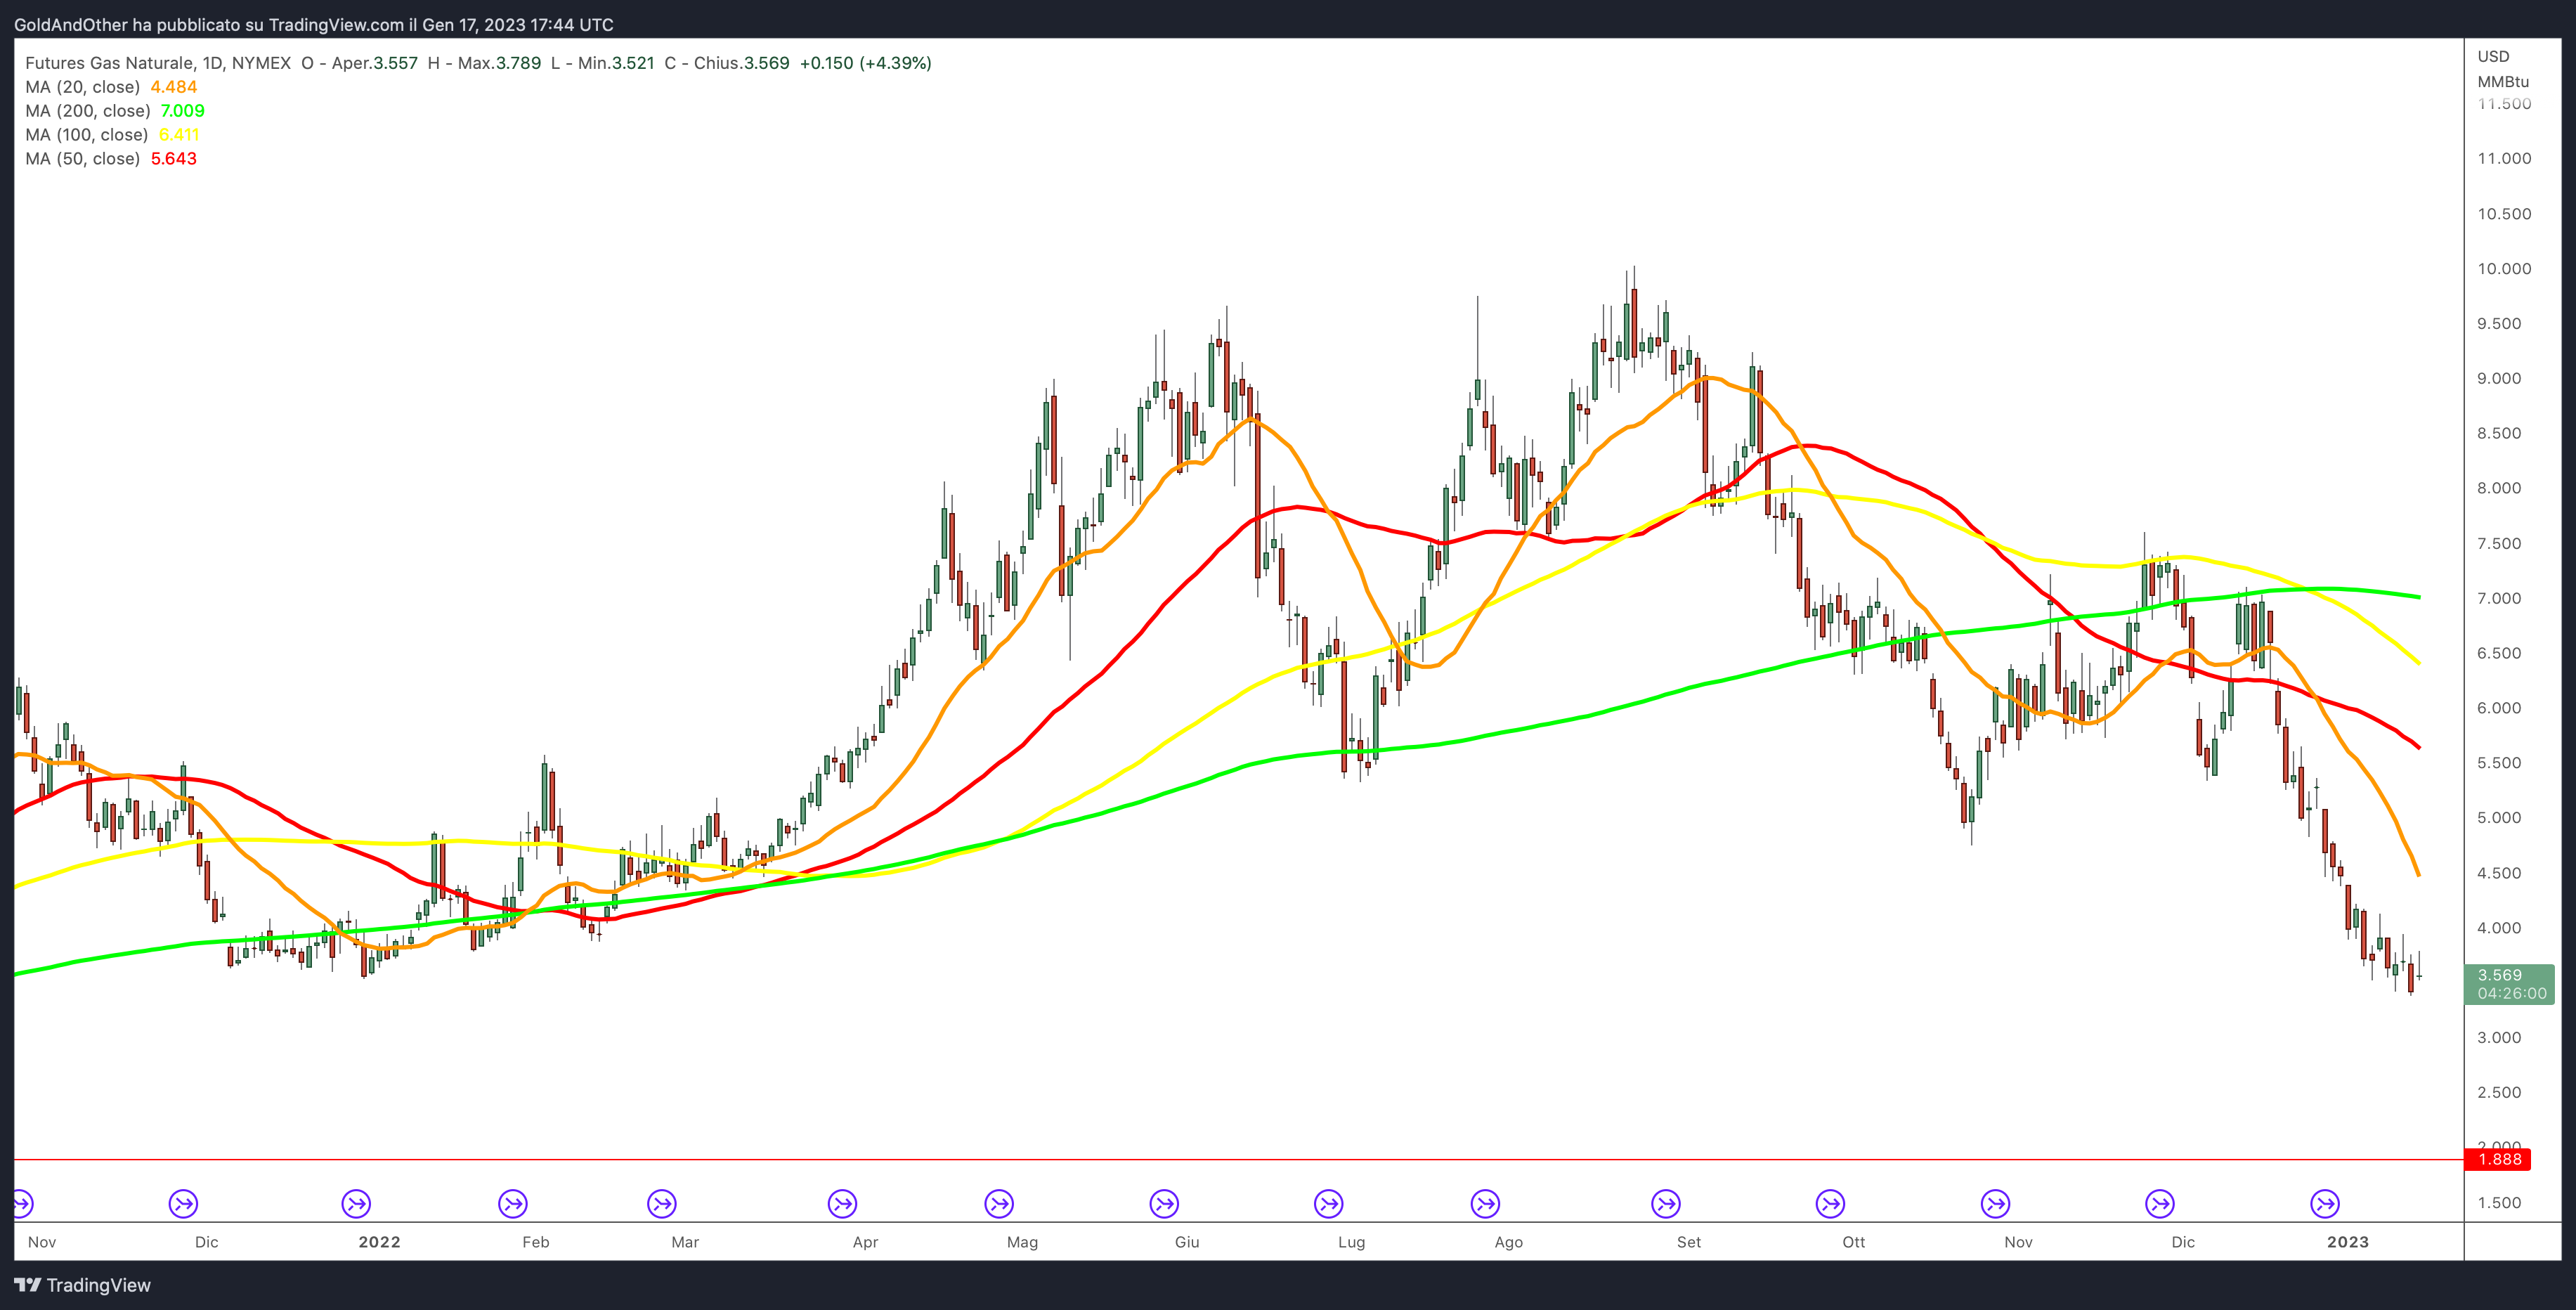The width and height of the screenshot is (2576, 1310).
Task: Click the GoldAndOther publication header text
Action: (314, 25)
